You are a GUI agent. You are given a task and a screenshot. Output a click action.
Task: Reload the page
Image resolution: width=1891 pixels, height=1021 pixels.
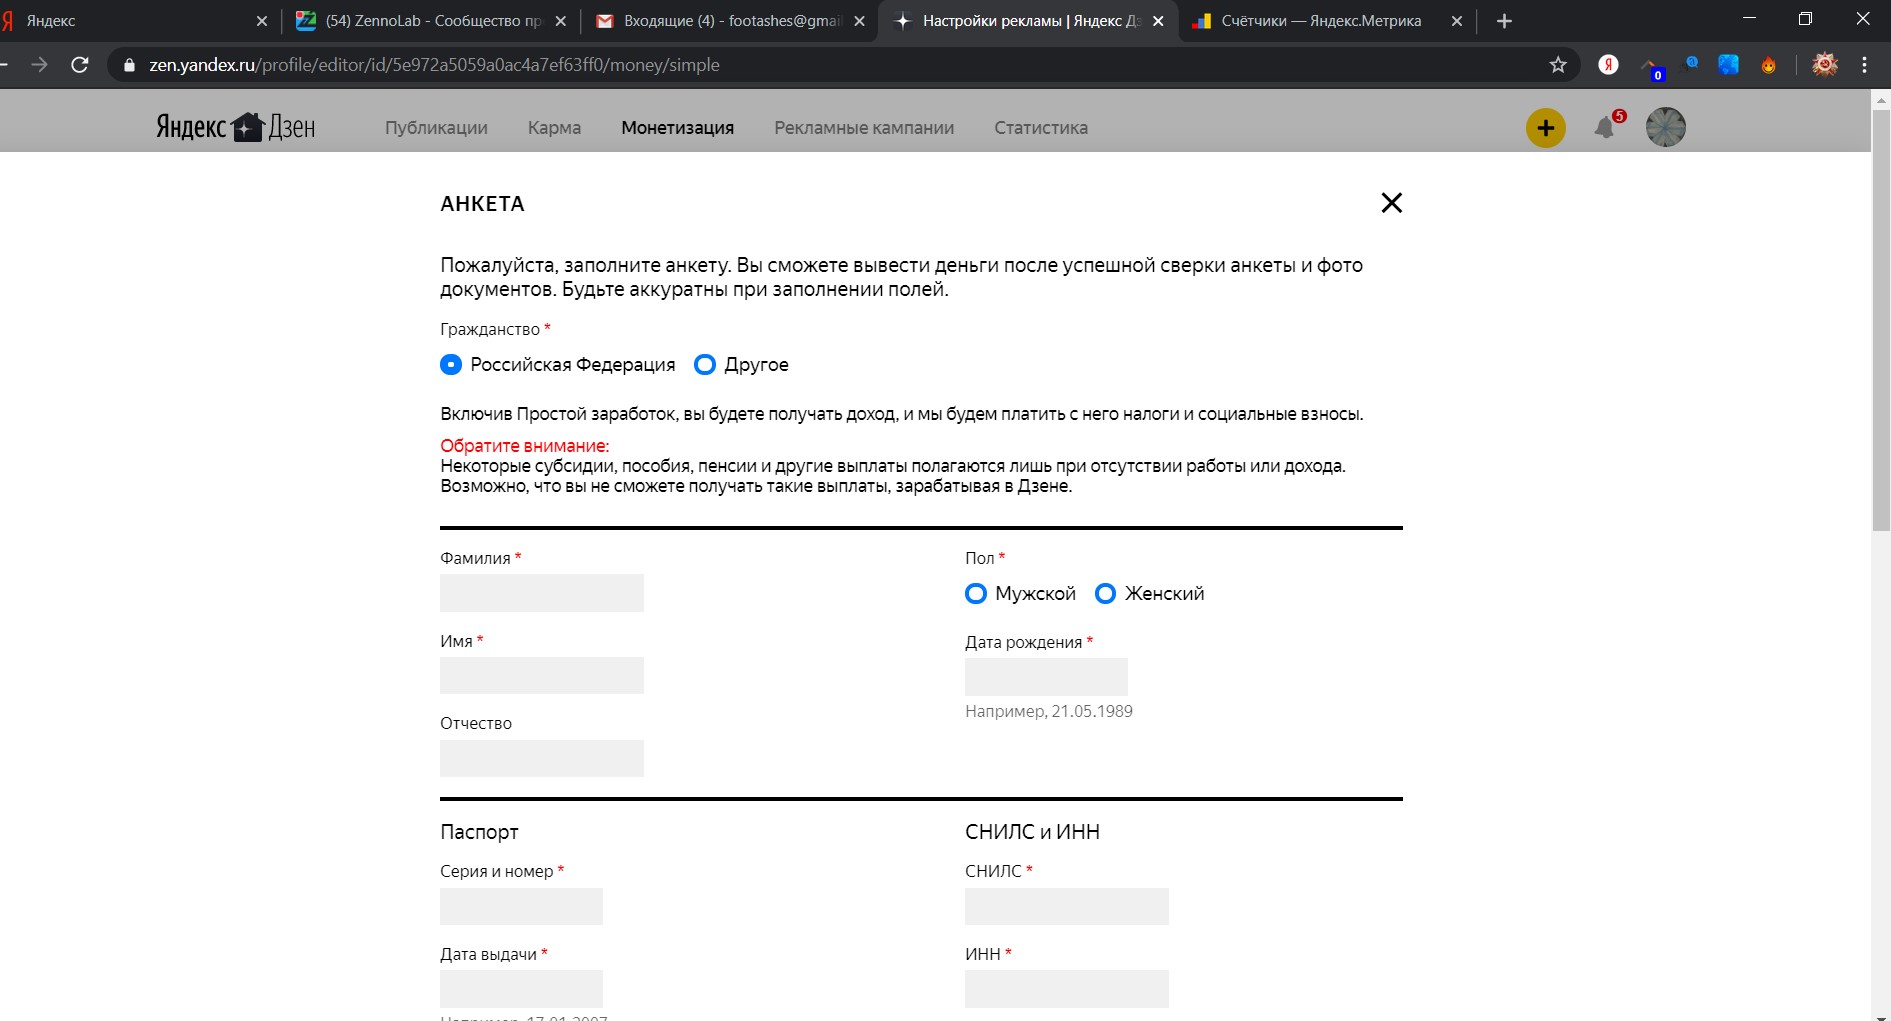pos(80,65)
